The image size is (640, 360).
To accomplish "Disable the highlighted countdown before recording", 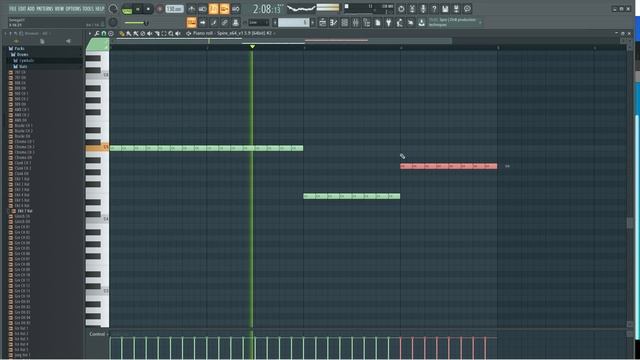I will pos(213,9).
